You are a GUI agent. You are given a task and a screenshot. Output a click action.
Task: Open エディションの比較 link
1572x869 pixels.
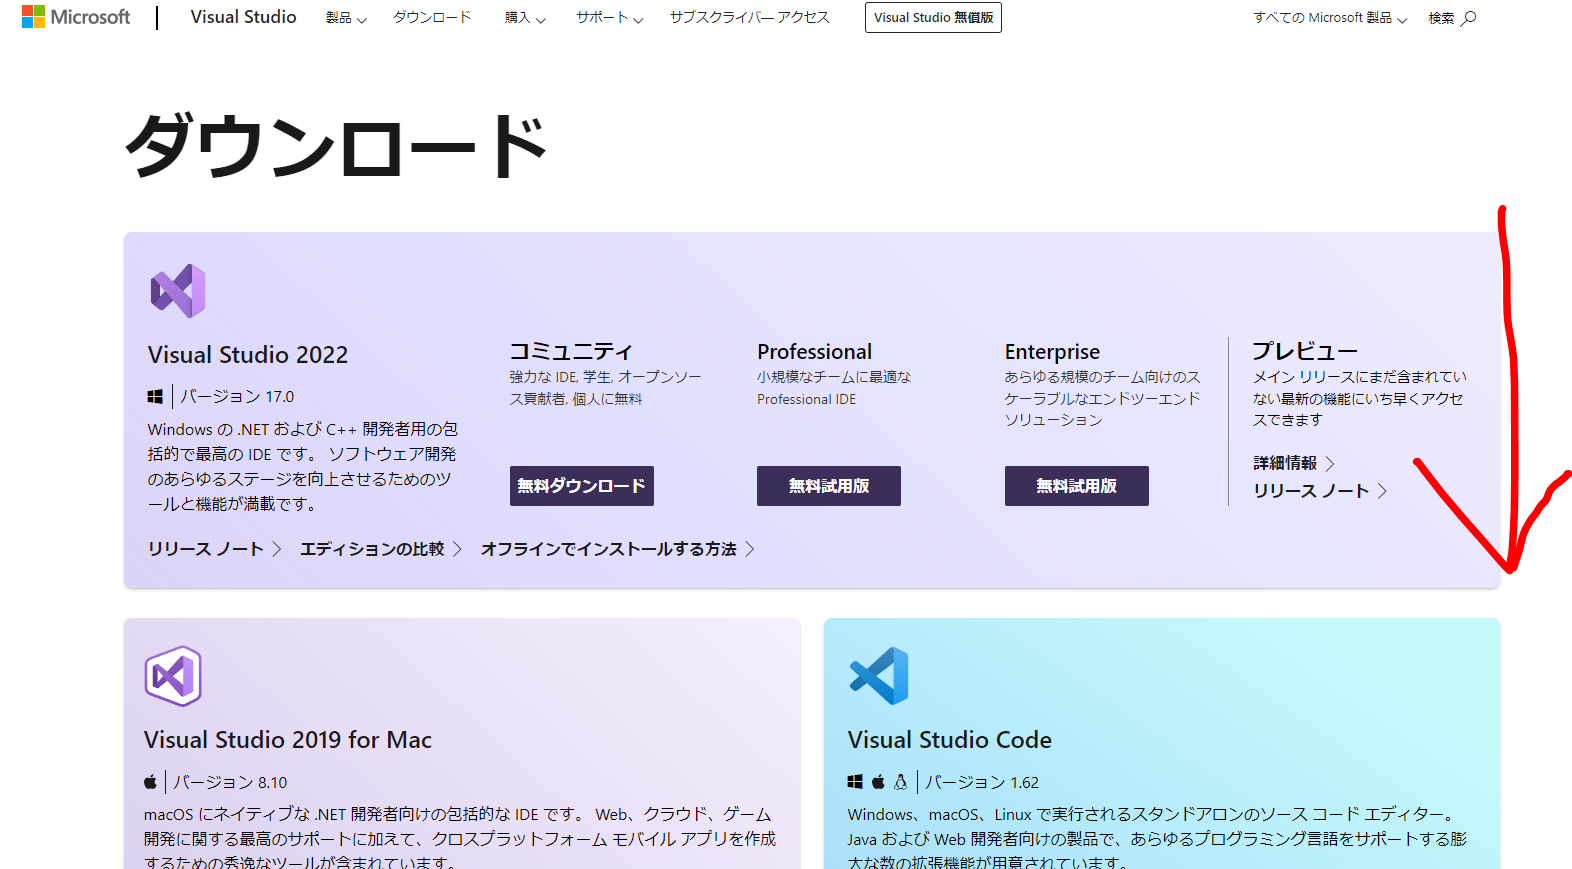coord(381,549)
